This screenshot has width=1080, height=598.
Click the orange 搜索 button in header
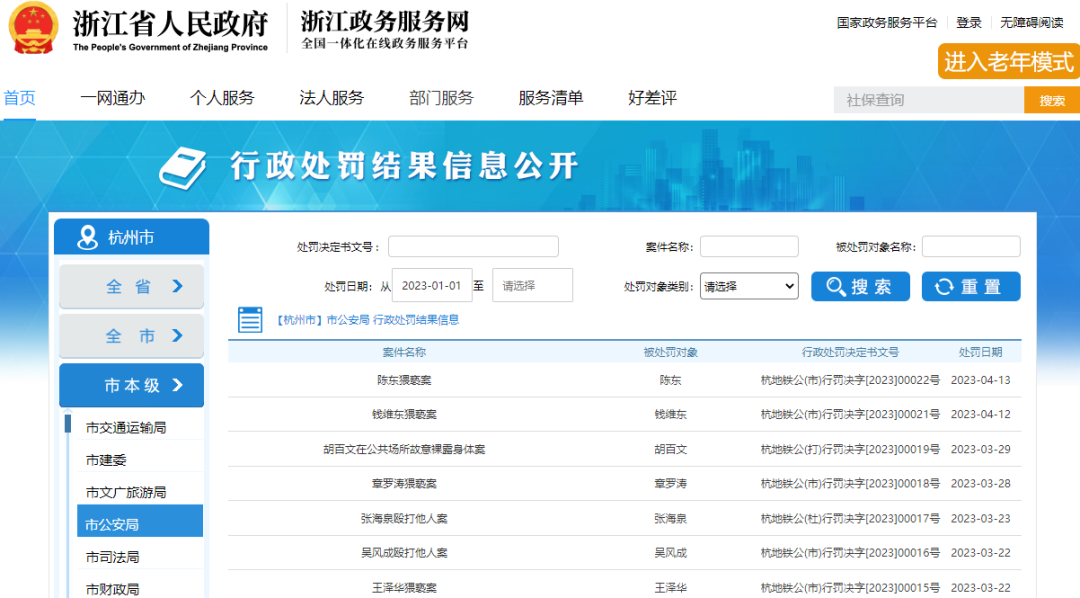click(1052, 101)
